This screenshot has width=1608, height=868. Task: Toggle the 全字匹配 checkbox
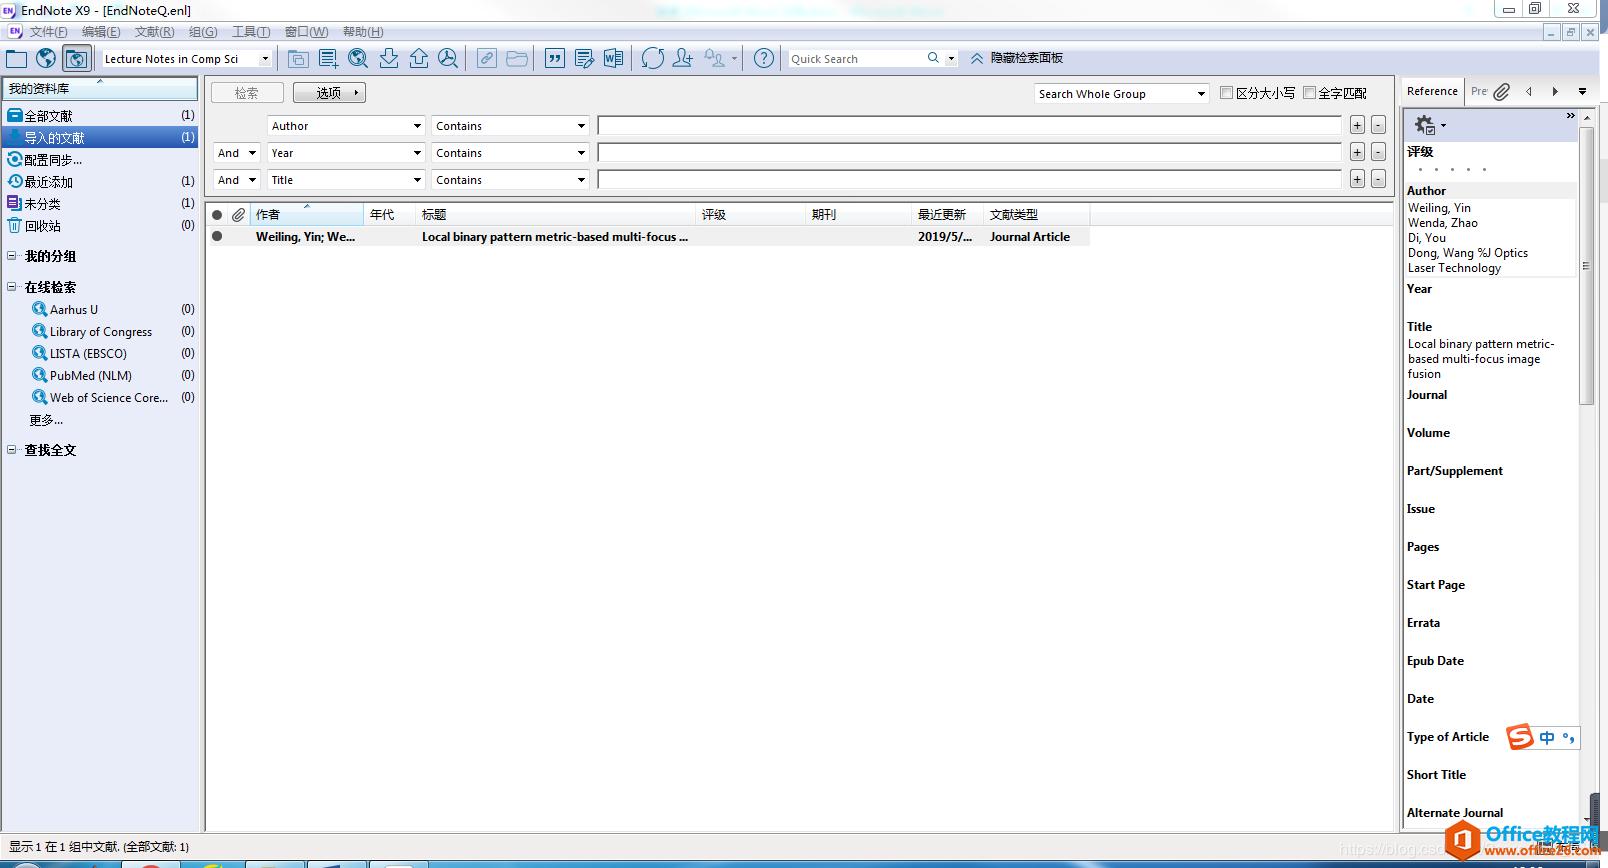(x=1309, y=93)
